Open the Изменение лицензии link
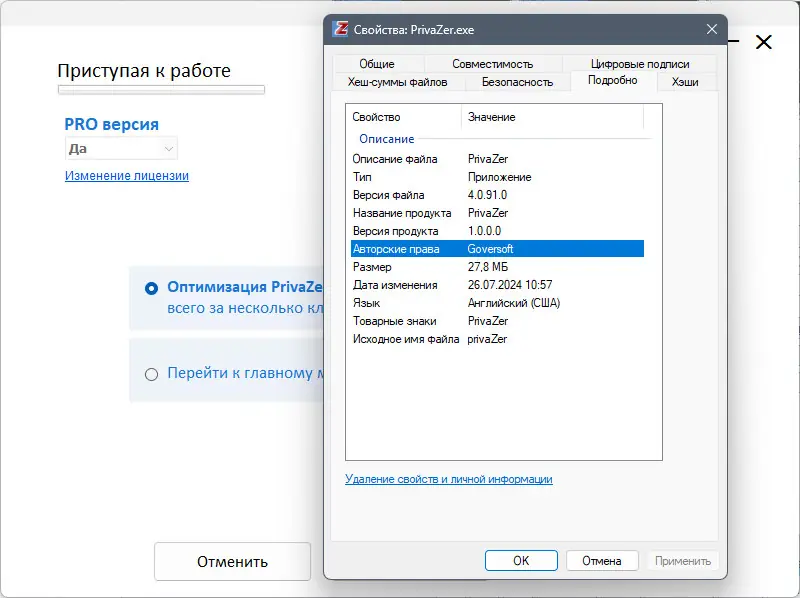Image resolution: width=800 pixels, height=598 pixels. point(127,176)
